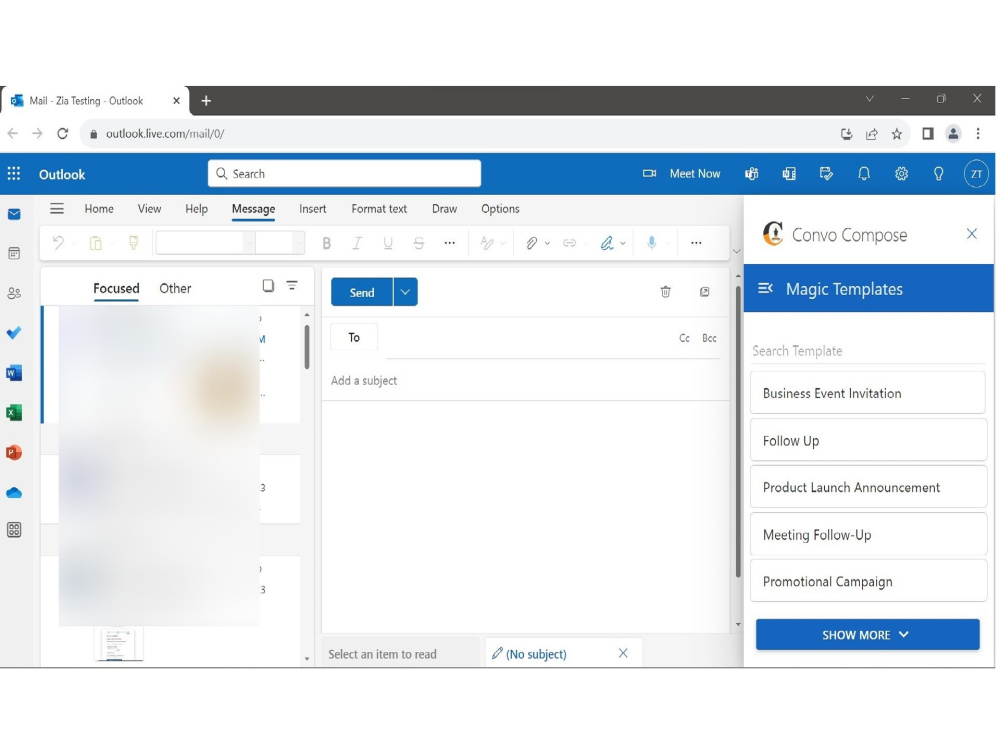This screenshot has width=1000, height=750.
Task: Open the Outlook app launcher grid
Action: tap(13, 173)
